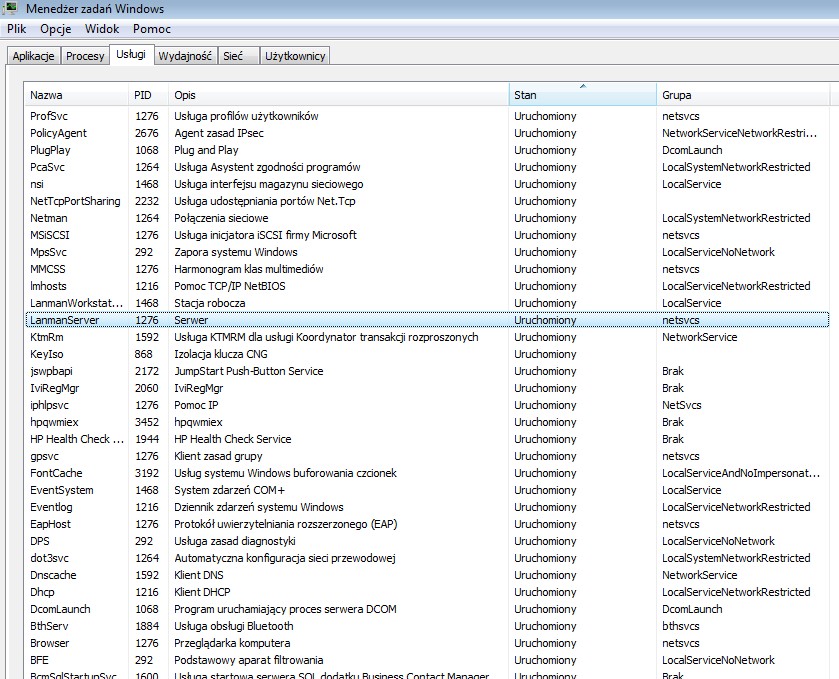
Task: Click the hpqwmiex service name
Action: point(54,422)
